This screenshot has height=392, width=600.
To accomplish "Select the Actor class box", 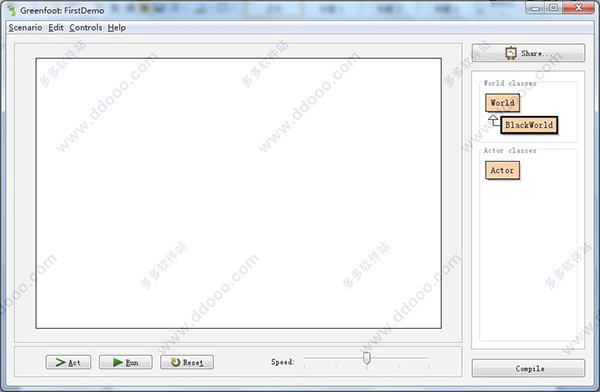I will pos(502,170).
